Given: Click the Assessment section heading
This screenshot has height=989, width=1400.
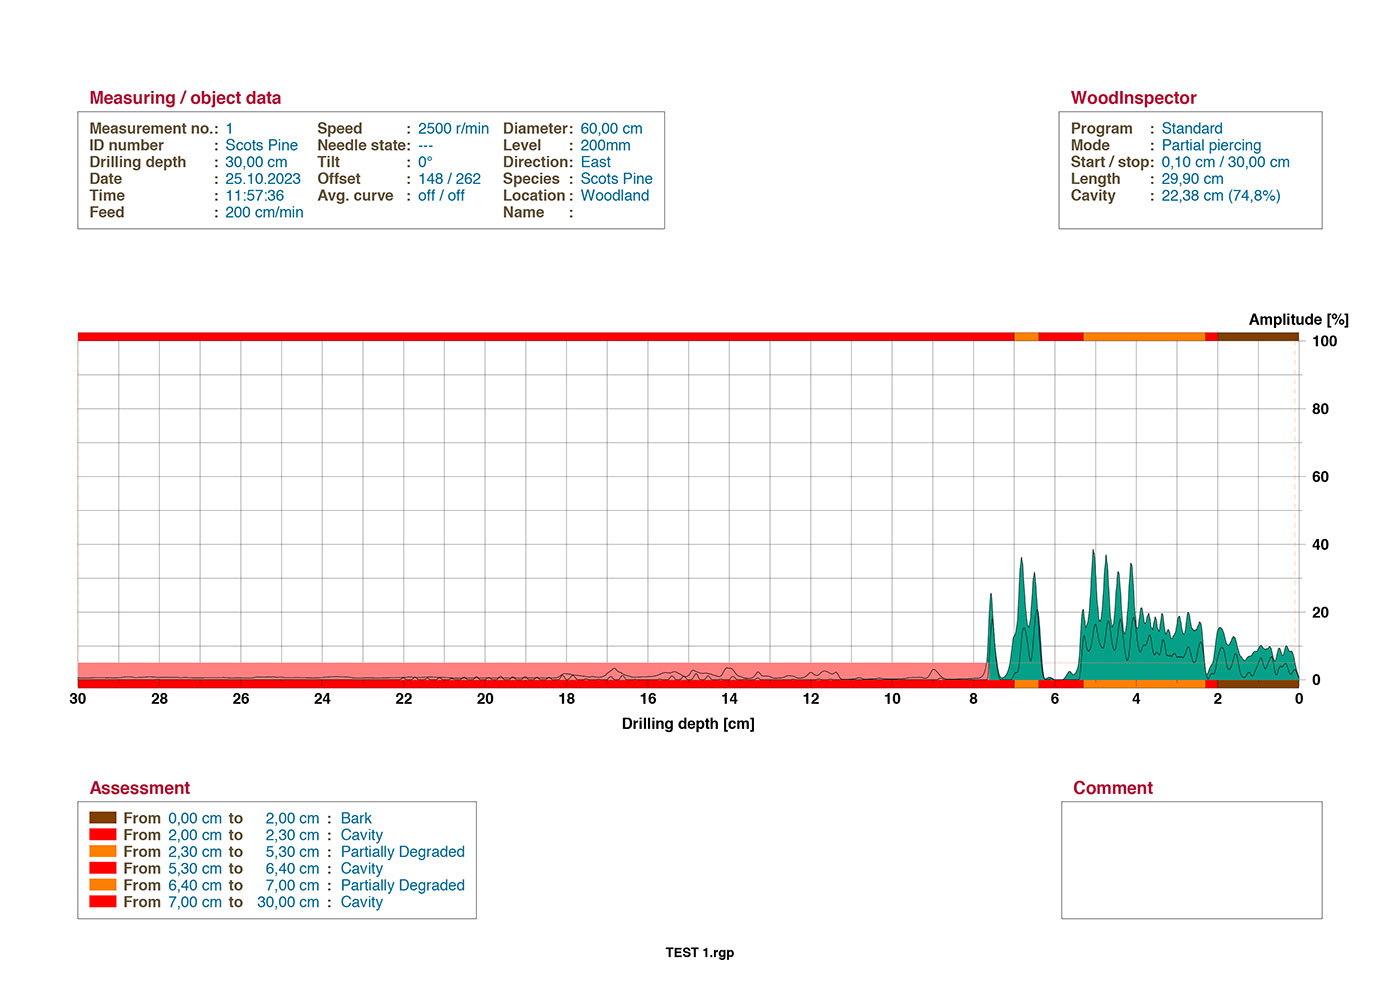Looking at the screenshot, I should 139,788.
